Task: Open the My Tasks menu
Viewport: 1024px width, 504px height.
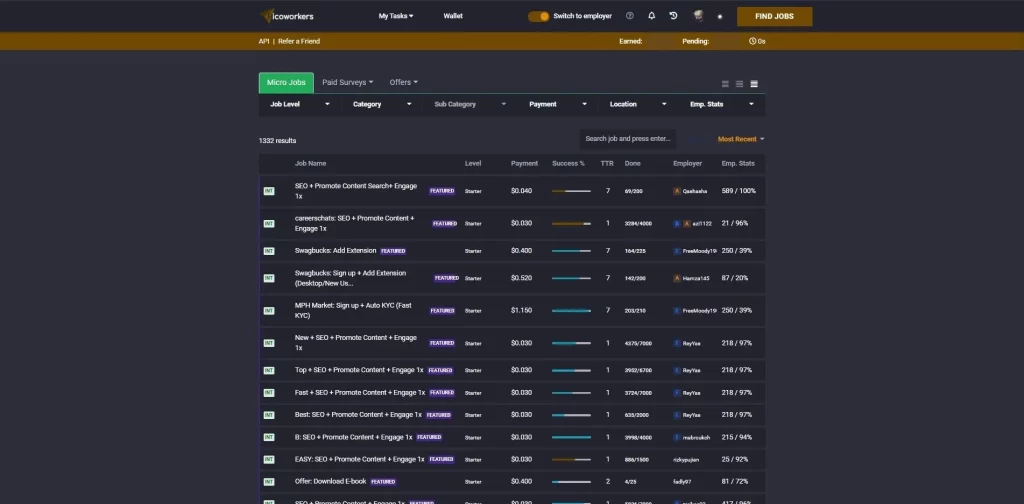Action: pyautogui.click(x=396, y=16)
